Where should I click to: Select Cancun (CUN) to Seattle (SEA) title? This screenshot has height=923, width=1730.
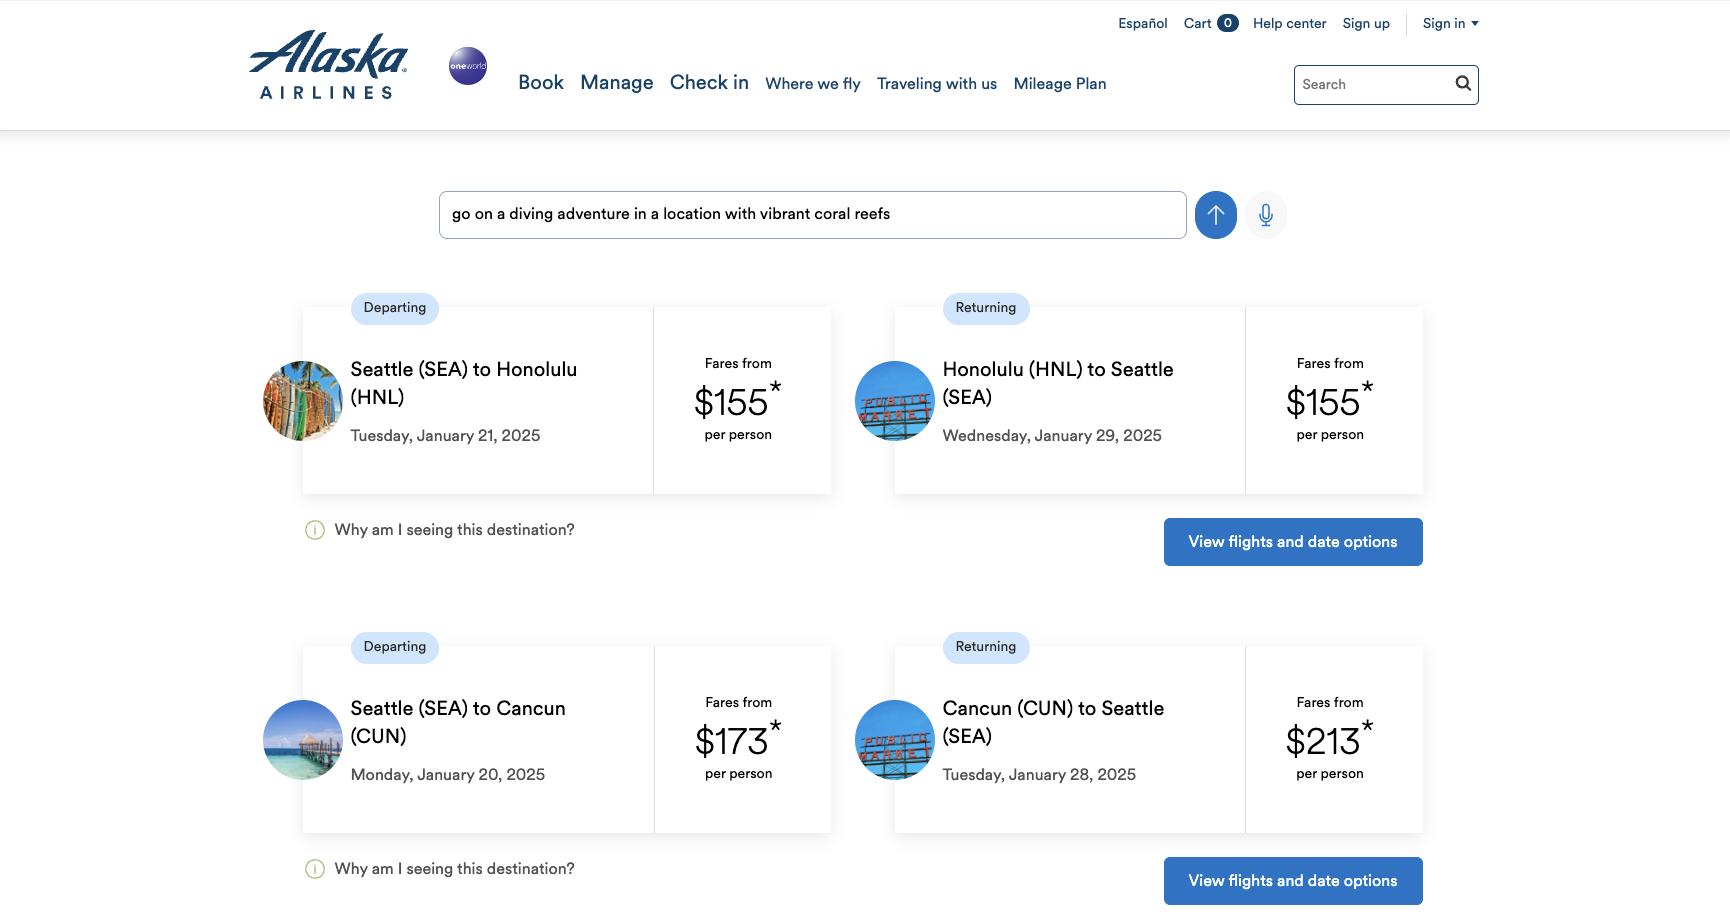click(1053, 722)
